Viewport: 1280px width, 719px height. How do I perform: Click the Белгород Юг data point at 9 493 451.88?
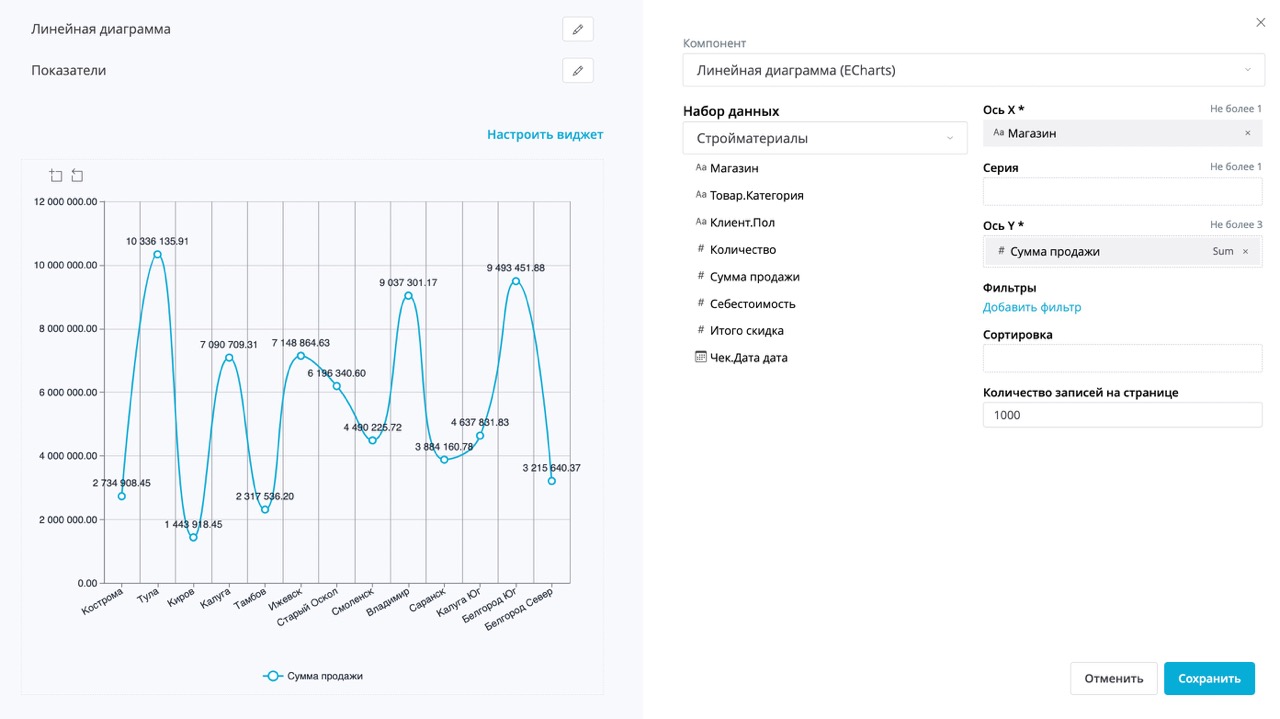pos(516,281)
